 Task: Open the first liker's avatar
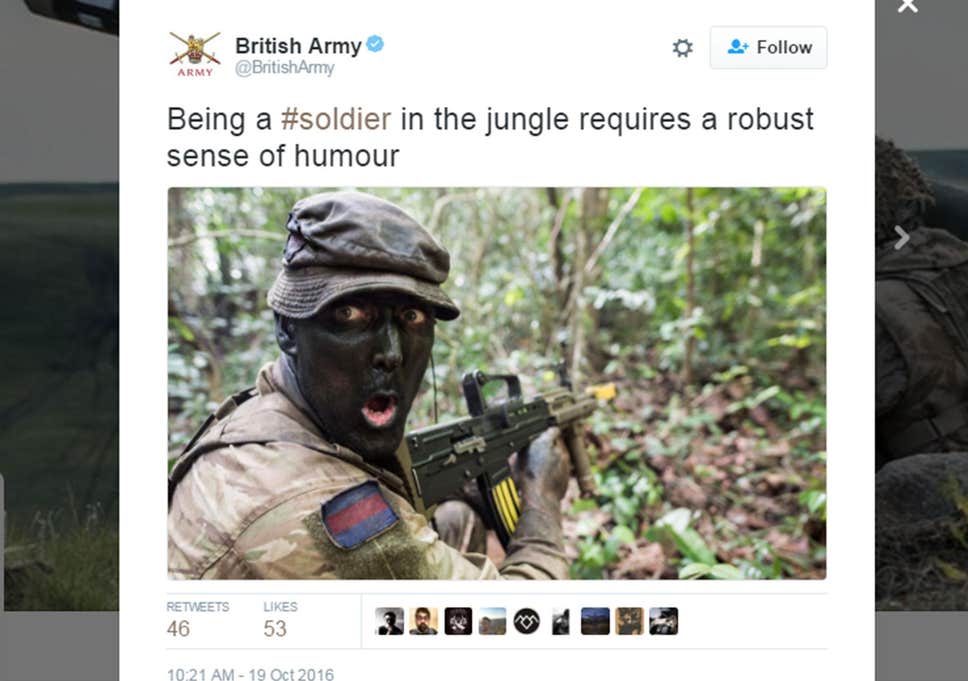390,621
